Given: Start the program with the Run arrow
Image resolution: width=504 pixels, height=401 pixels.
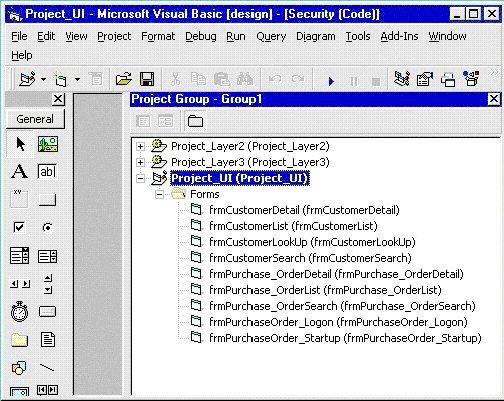Looking at the screenshot, I should pos(331,81).
